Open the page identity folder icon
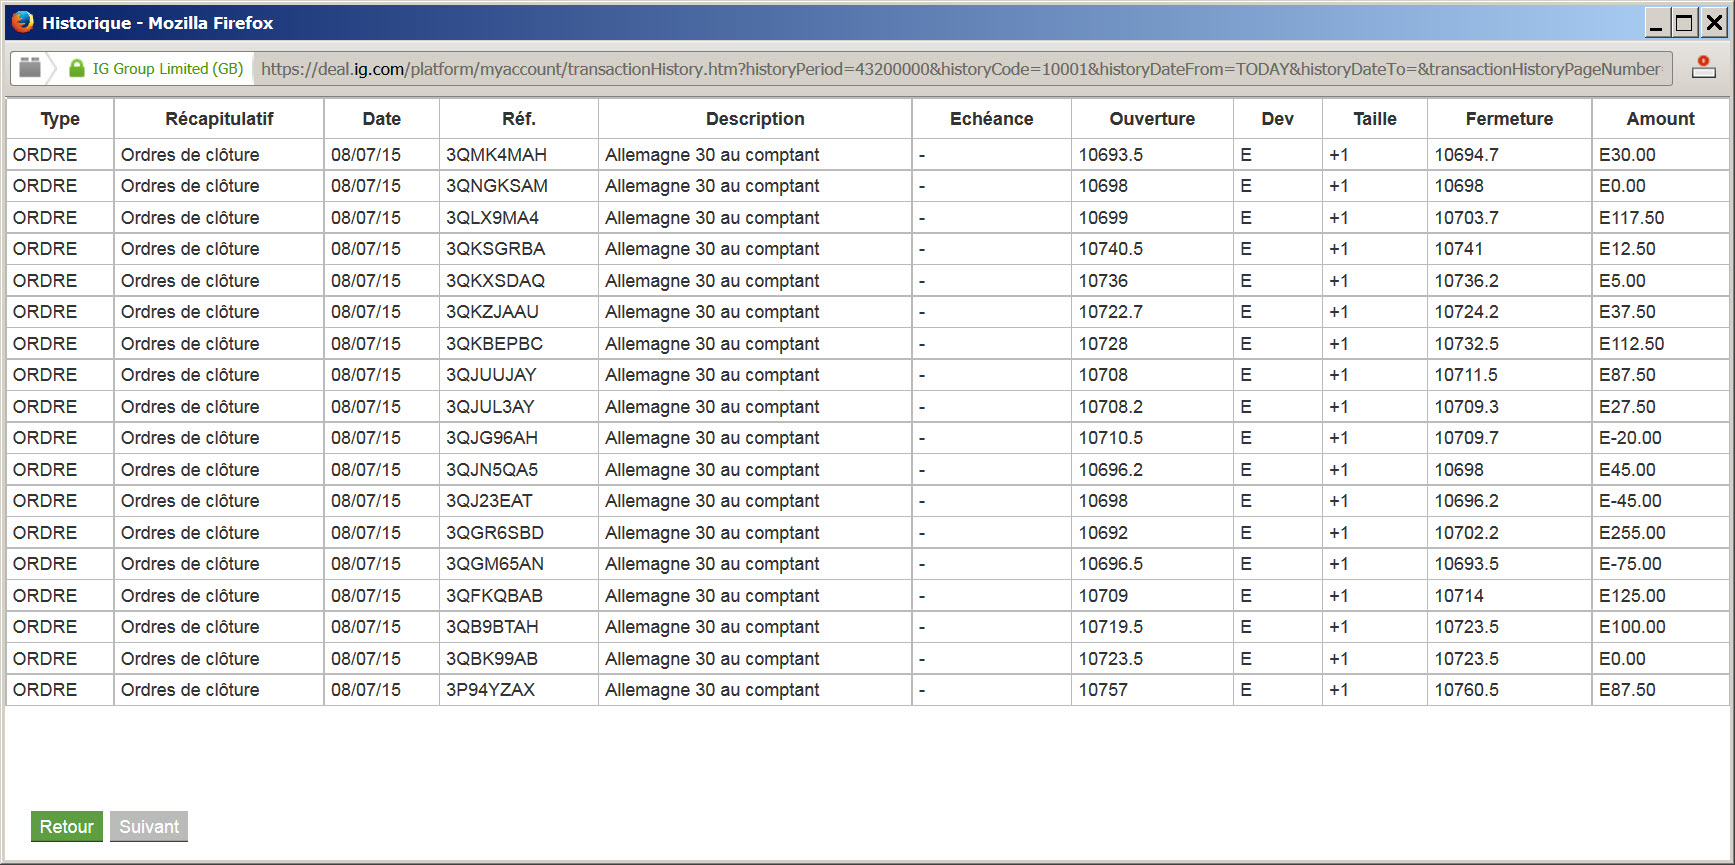1735x865 pixels. (x=30, y=68)
